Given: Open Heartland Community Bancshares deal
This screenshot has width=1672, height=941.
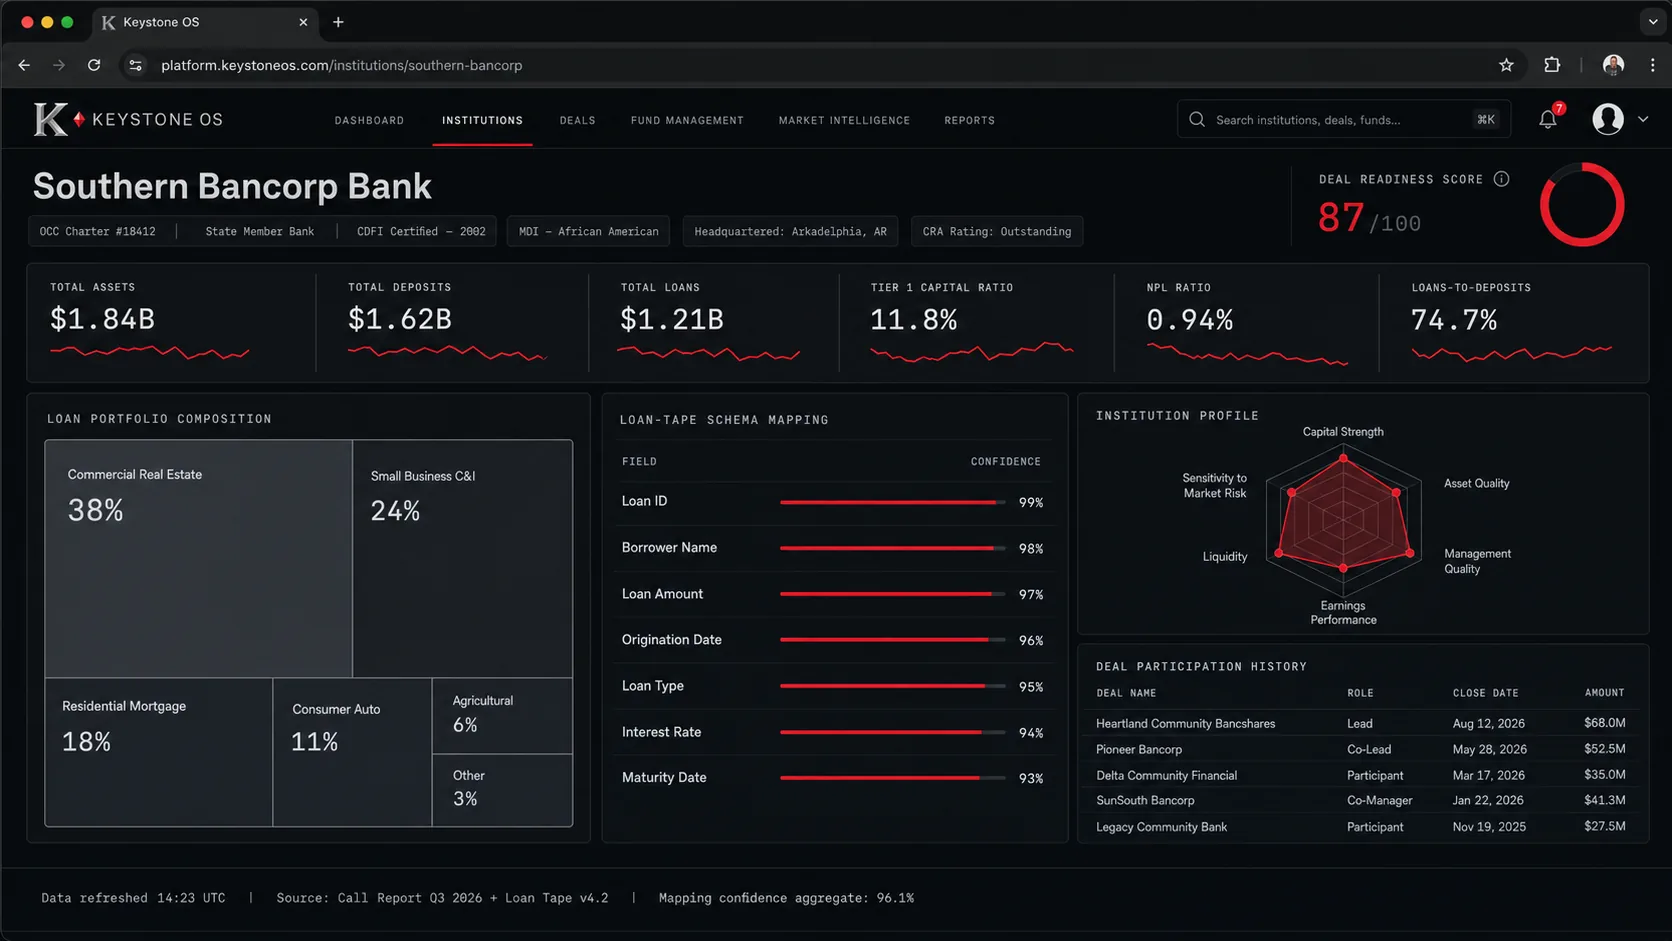Looking at the screenshot, I should pyautogui.click(x=1360, y=723).
